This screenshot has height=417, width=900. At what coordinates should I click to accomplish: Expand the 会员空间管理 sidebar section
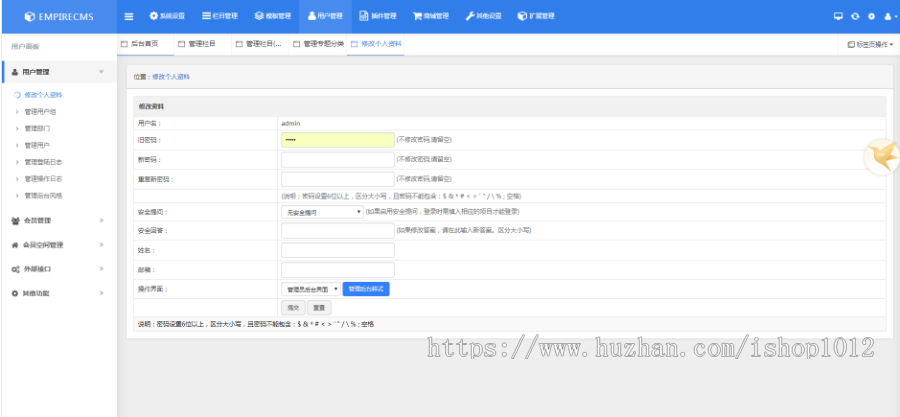59,245
